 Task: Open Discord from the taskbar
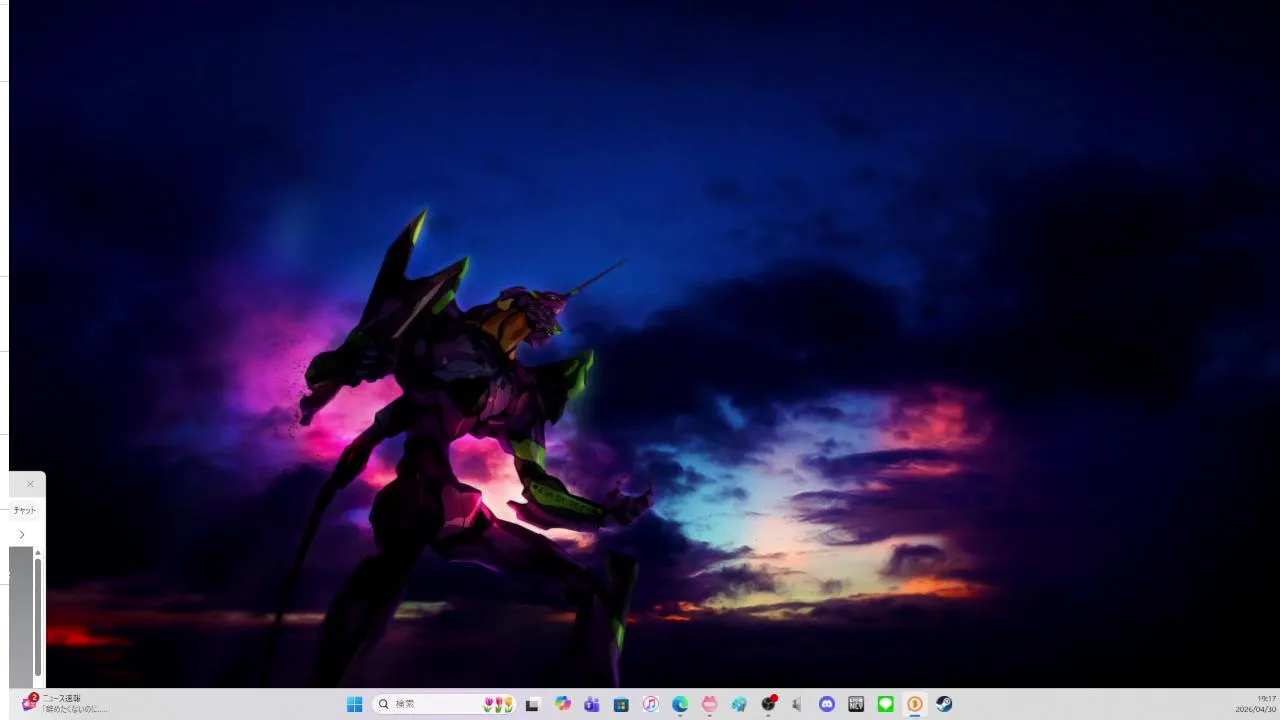click(x=827, y=704)
